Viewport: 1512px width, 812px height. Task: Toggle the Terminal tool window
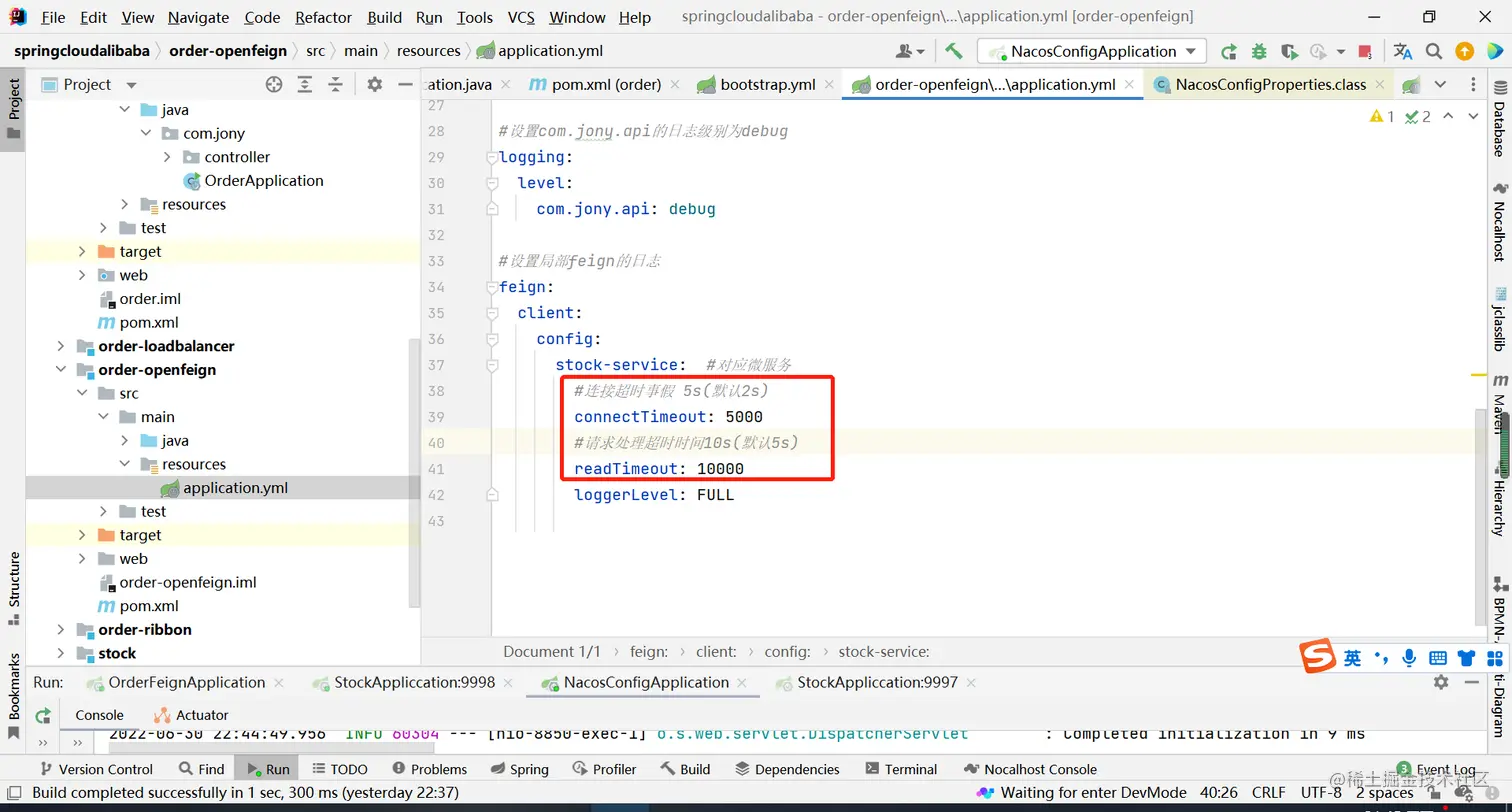coord(900,769)
